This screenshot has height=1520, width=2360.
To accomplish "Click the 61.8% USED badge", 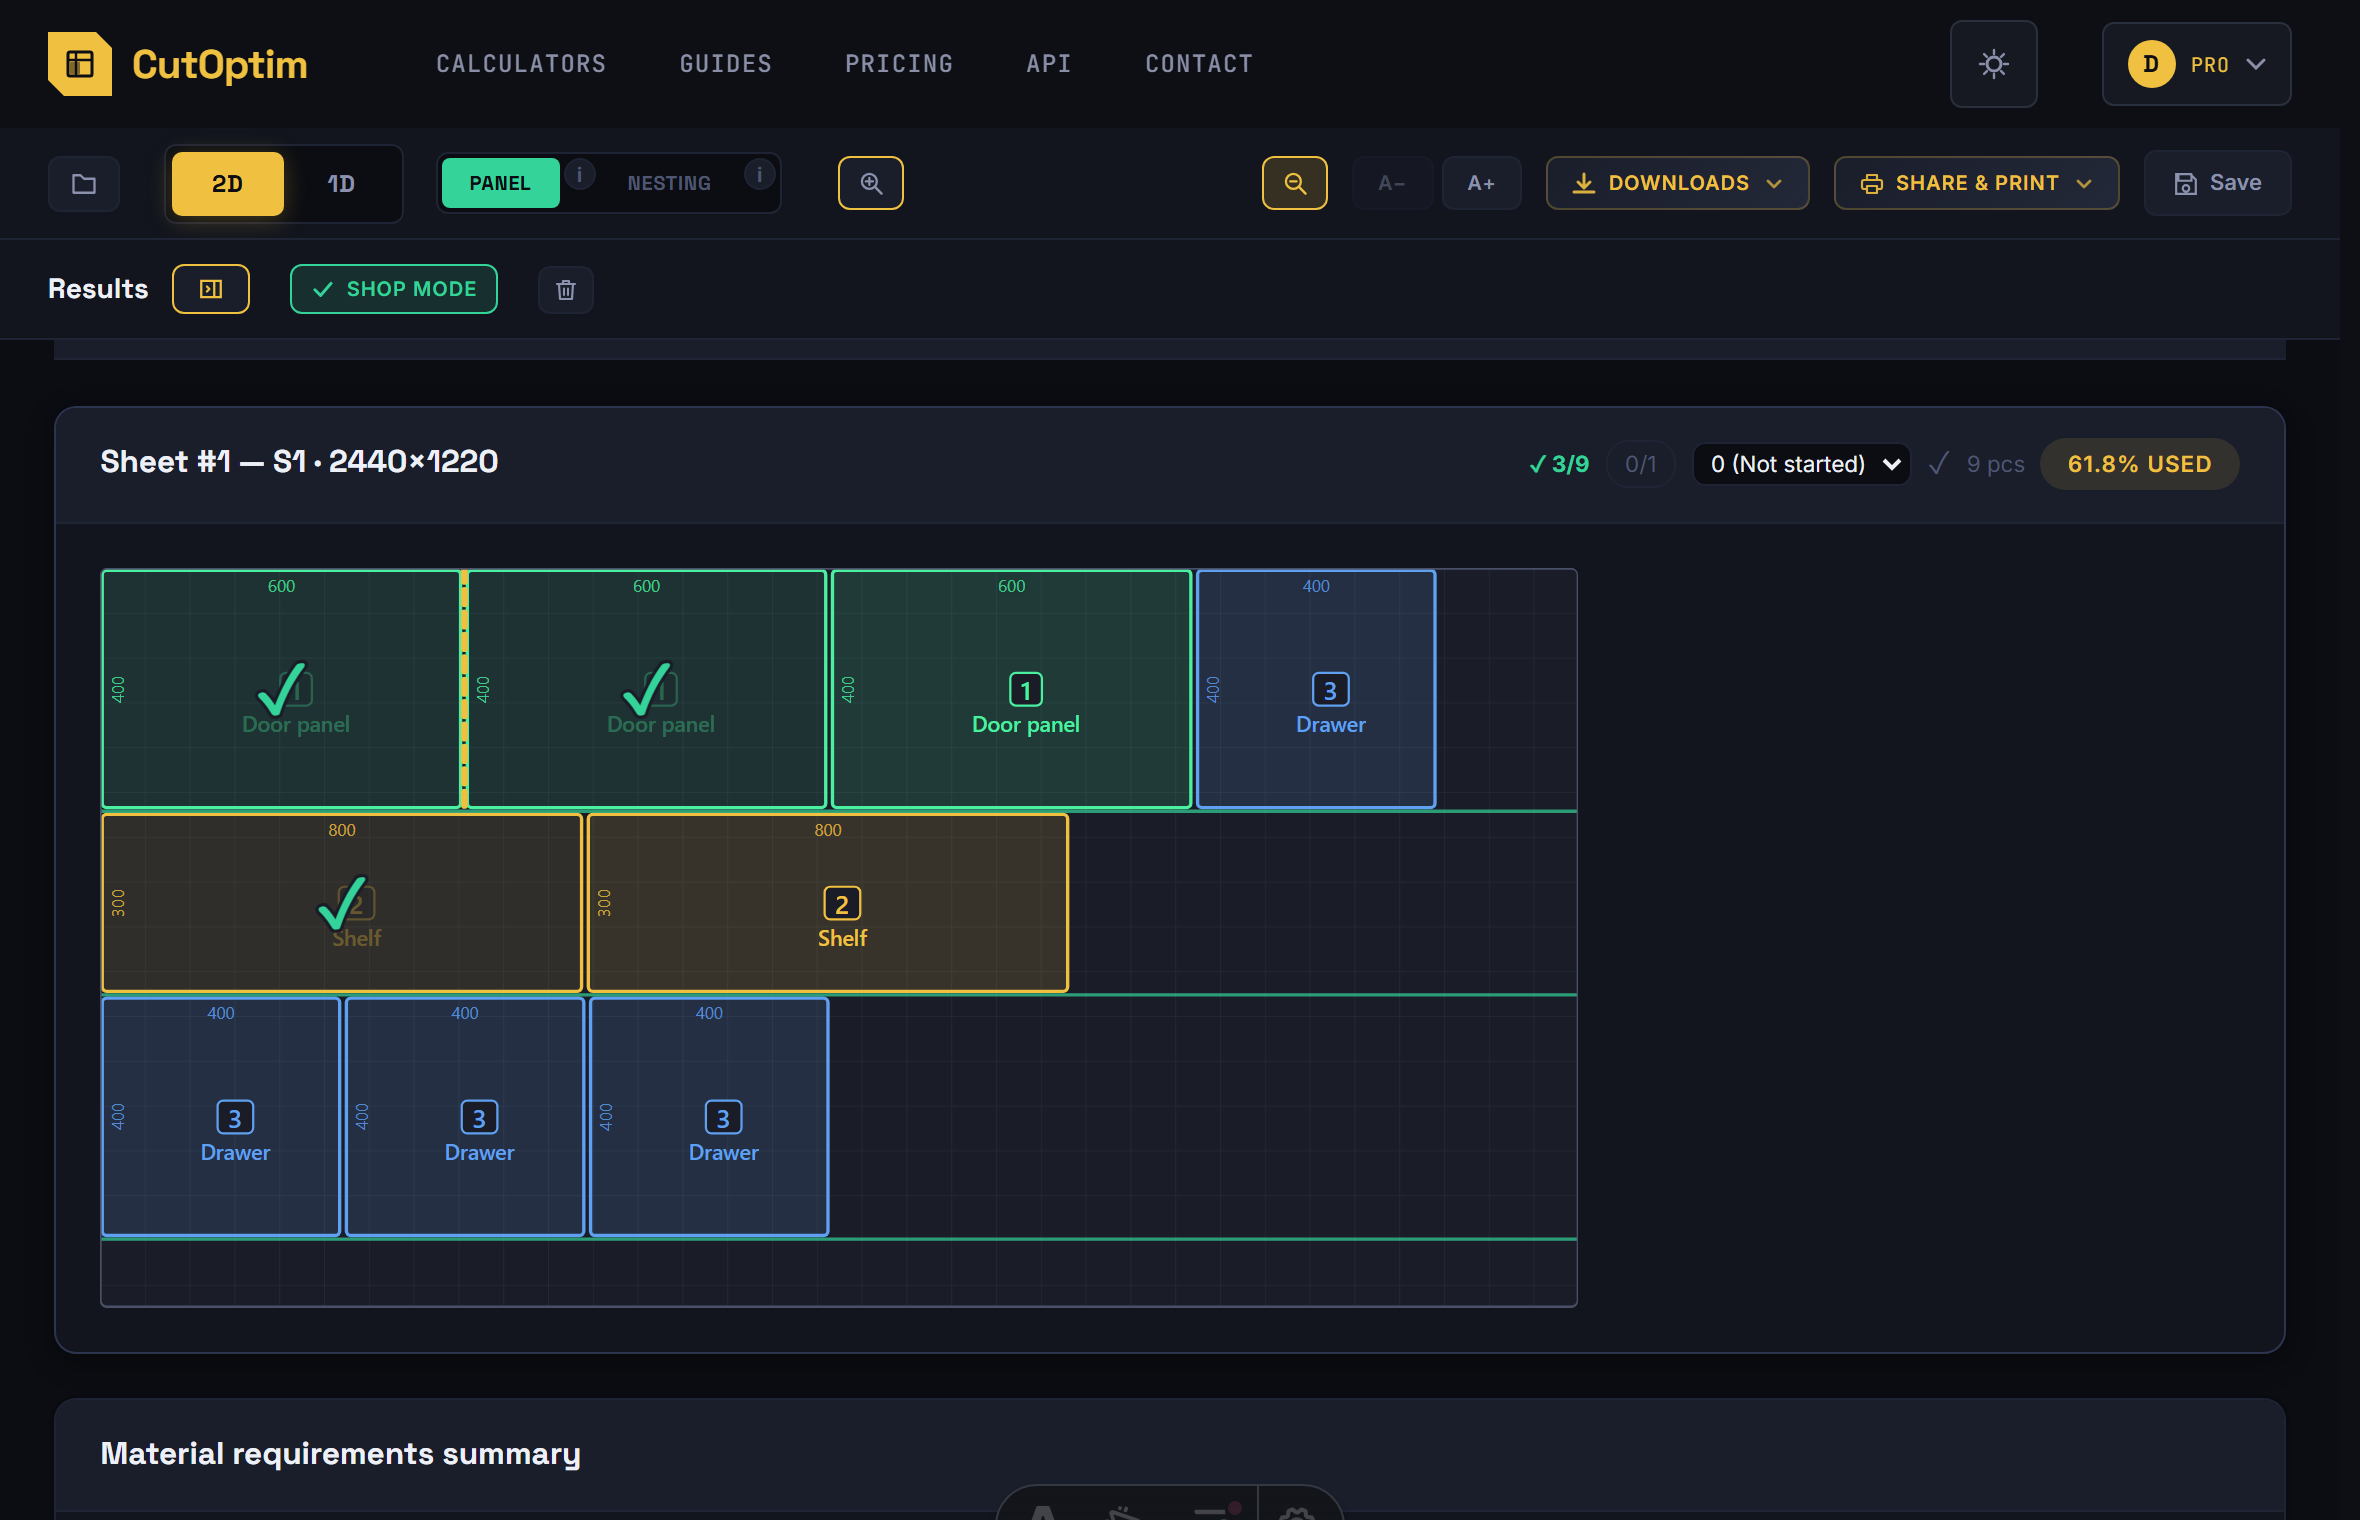I will tap(2139, 464).
